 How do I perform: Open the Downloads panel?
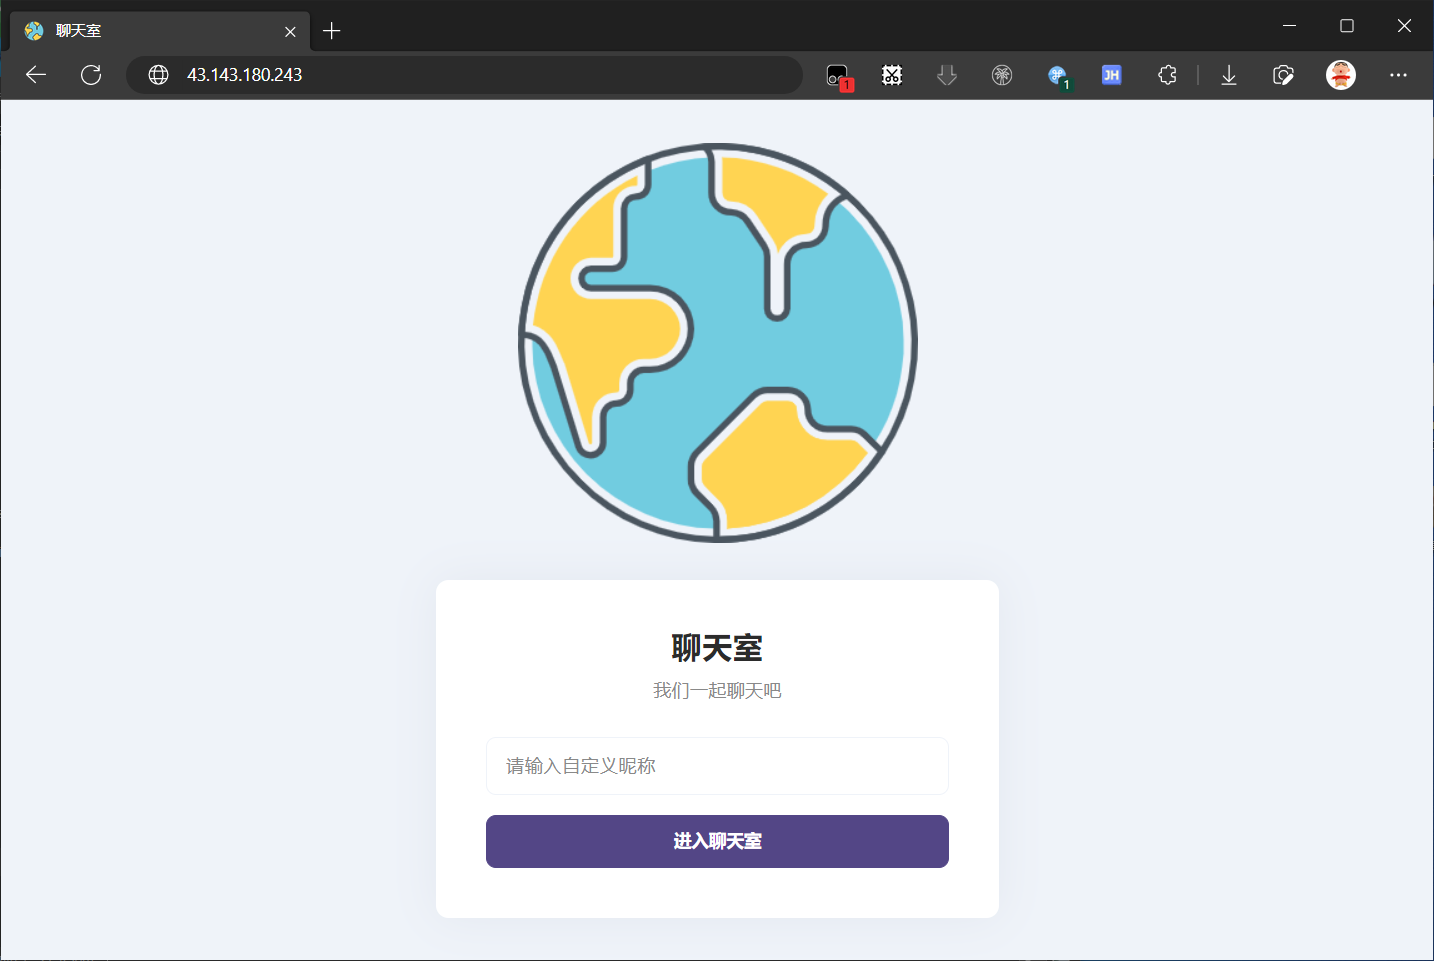pyautogui.click(x=1228, y=74)
